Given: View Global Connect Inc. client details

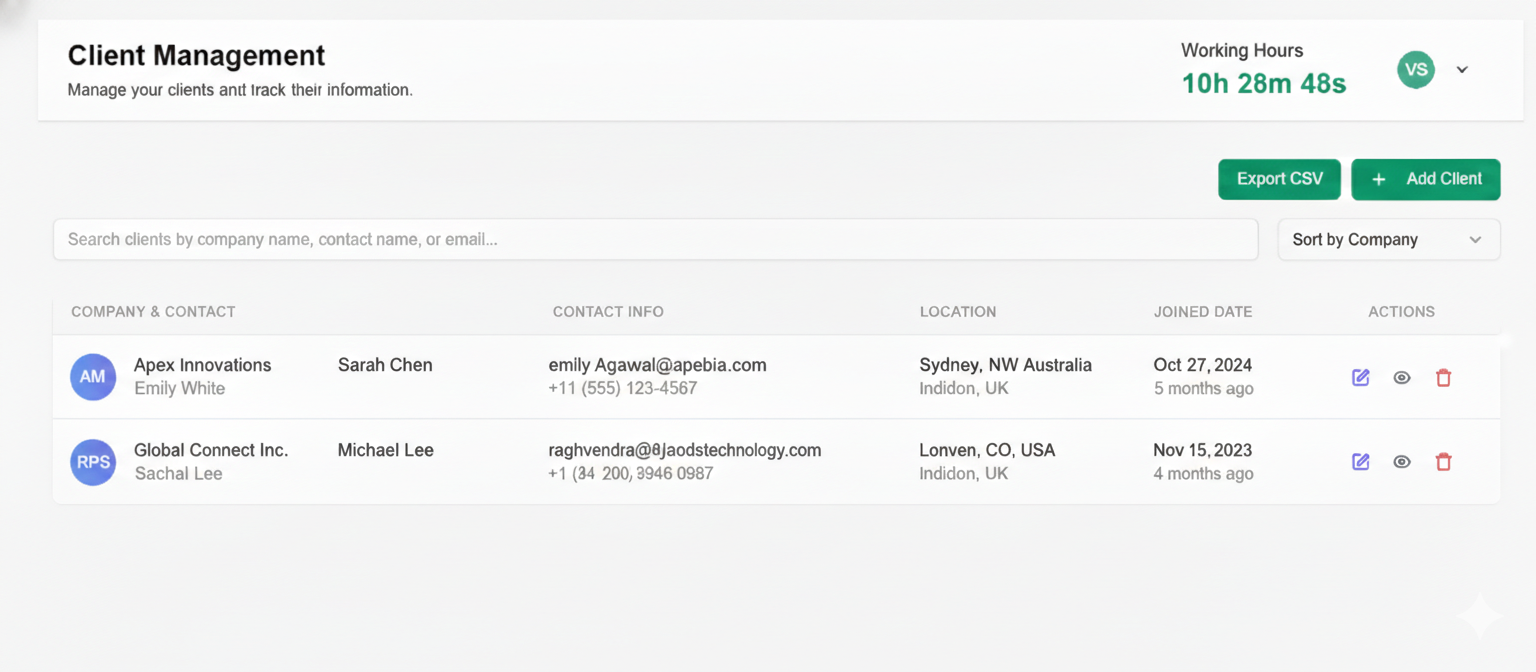Looking at the screenshot, I should pos(1401,461).
